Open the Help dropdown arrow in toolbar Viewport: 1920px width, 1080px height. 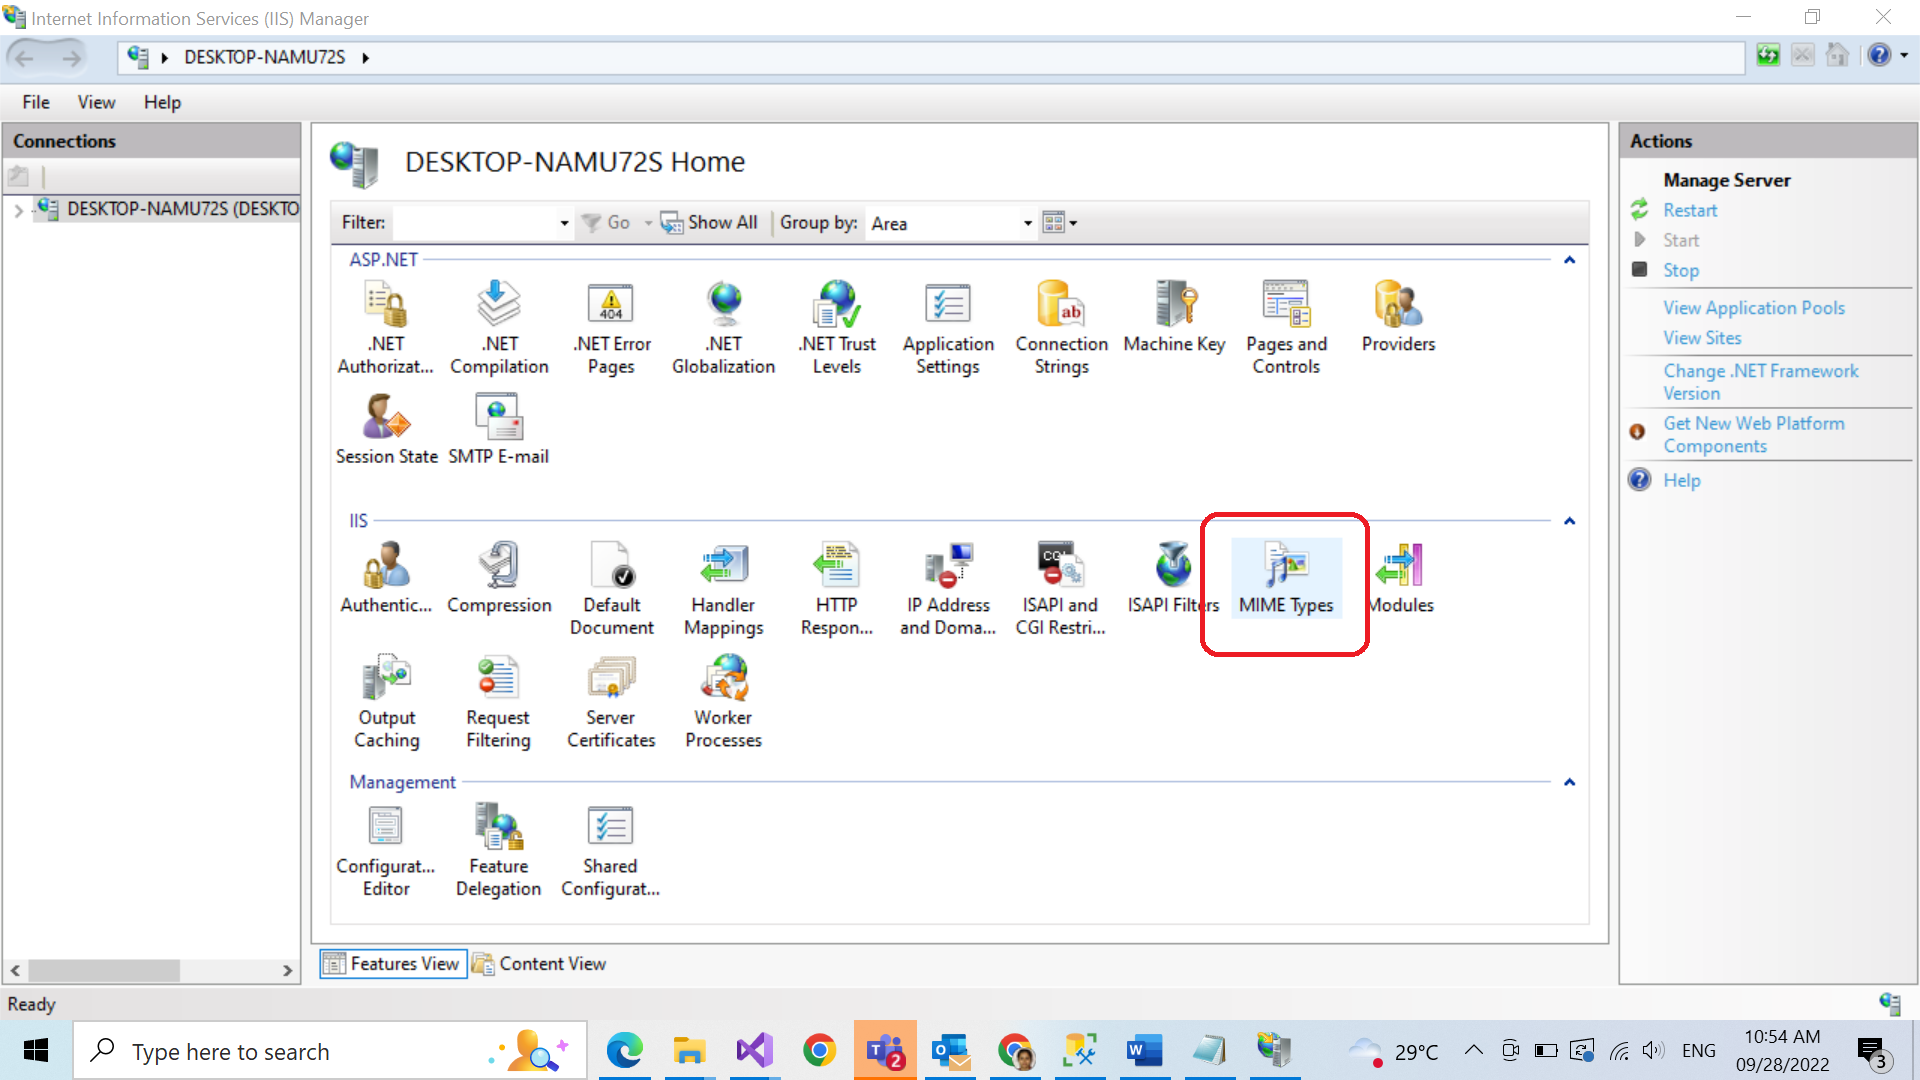click(1904, 56)
